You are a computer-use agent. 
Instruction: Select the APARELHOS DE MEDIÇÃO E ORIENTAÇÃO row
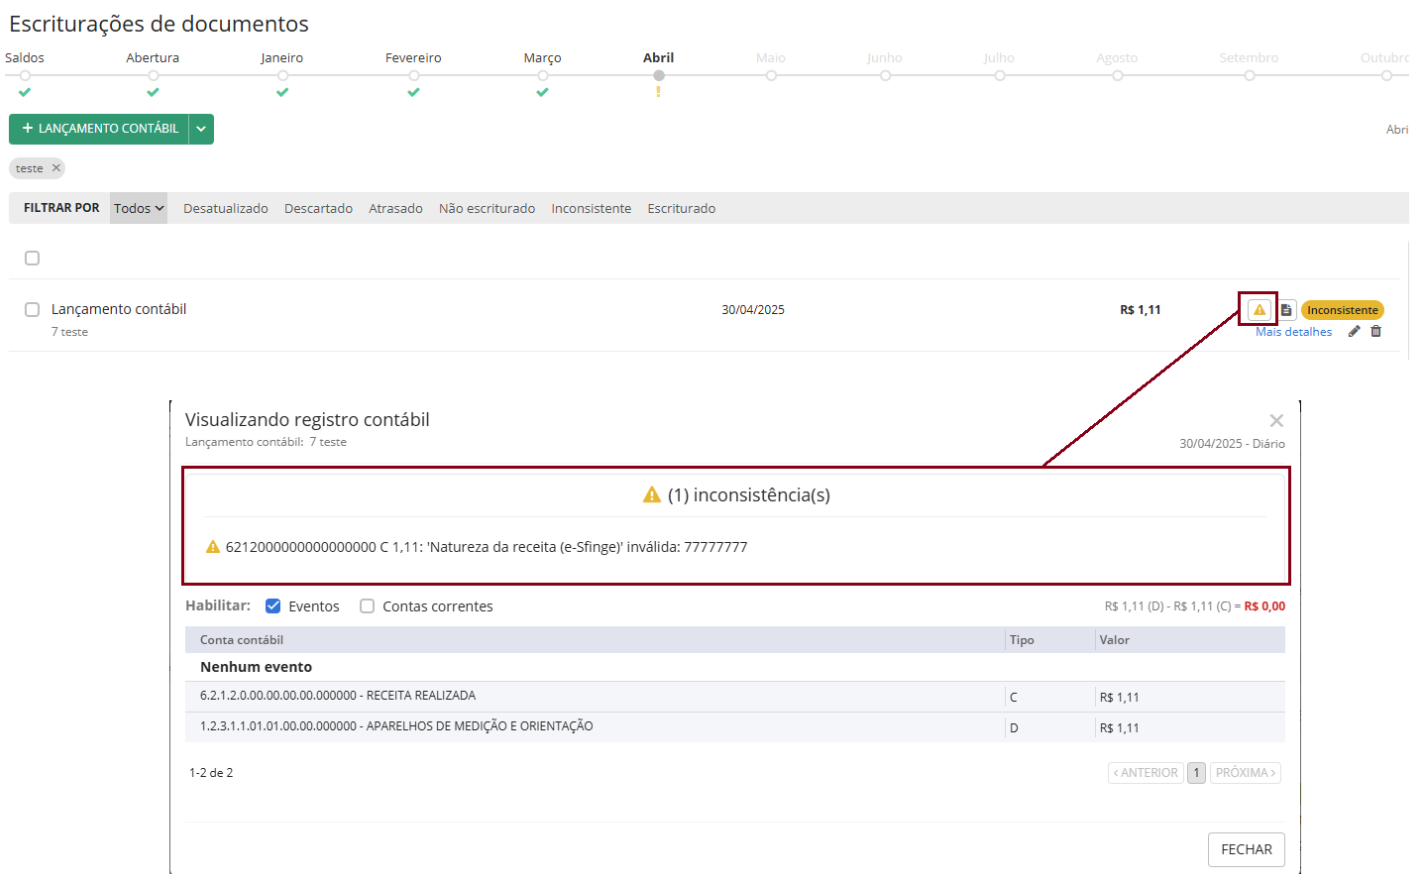(x=735, y=727)
